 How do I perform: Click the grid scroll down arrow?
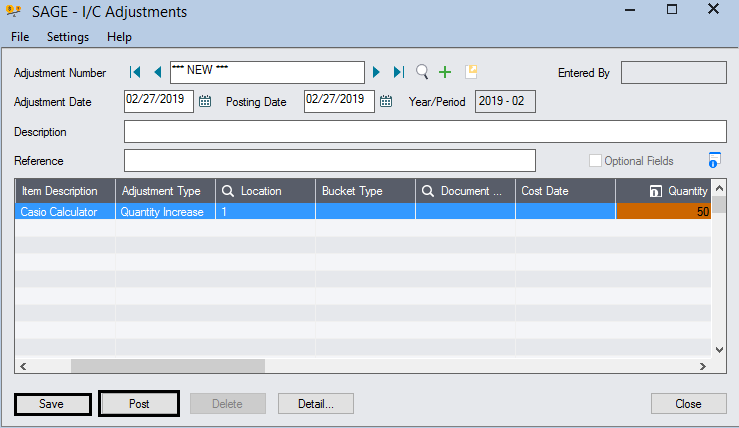[x=719, y=350]
